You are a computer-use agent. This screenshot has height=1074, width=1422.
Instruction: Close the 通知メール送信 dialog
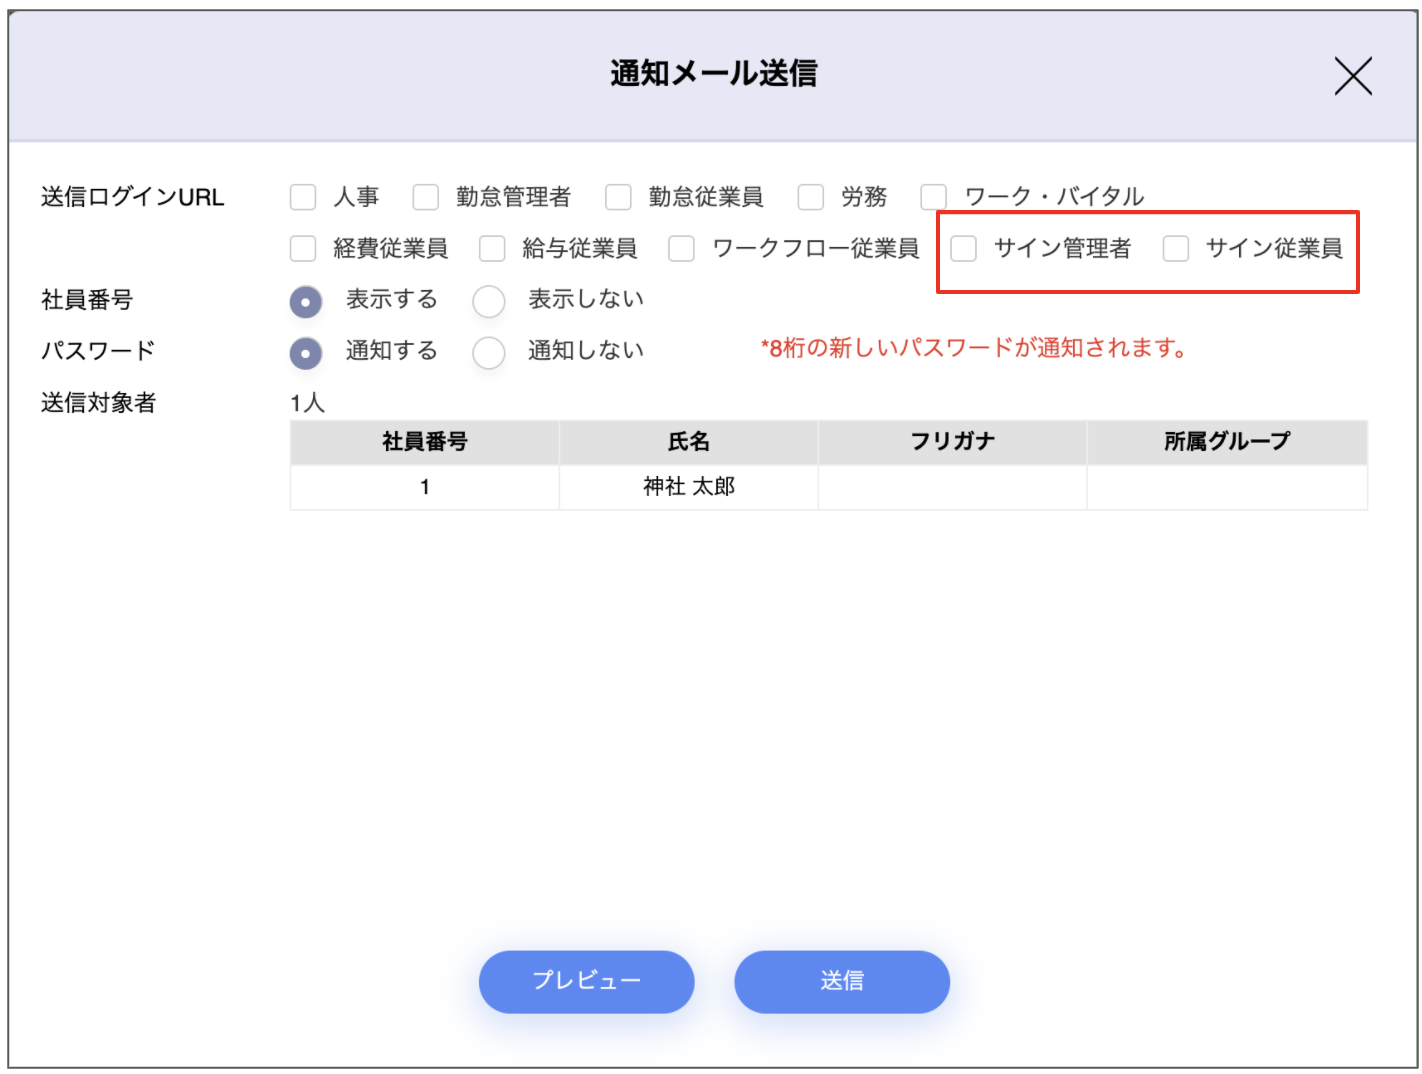(1352, 76)
